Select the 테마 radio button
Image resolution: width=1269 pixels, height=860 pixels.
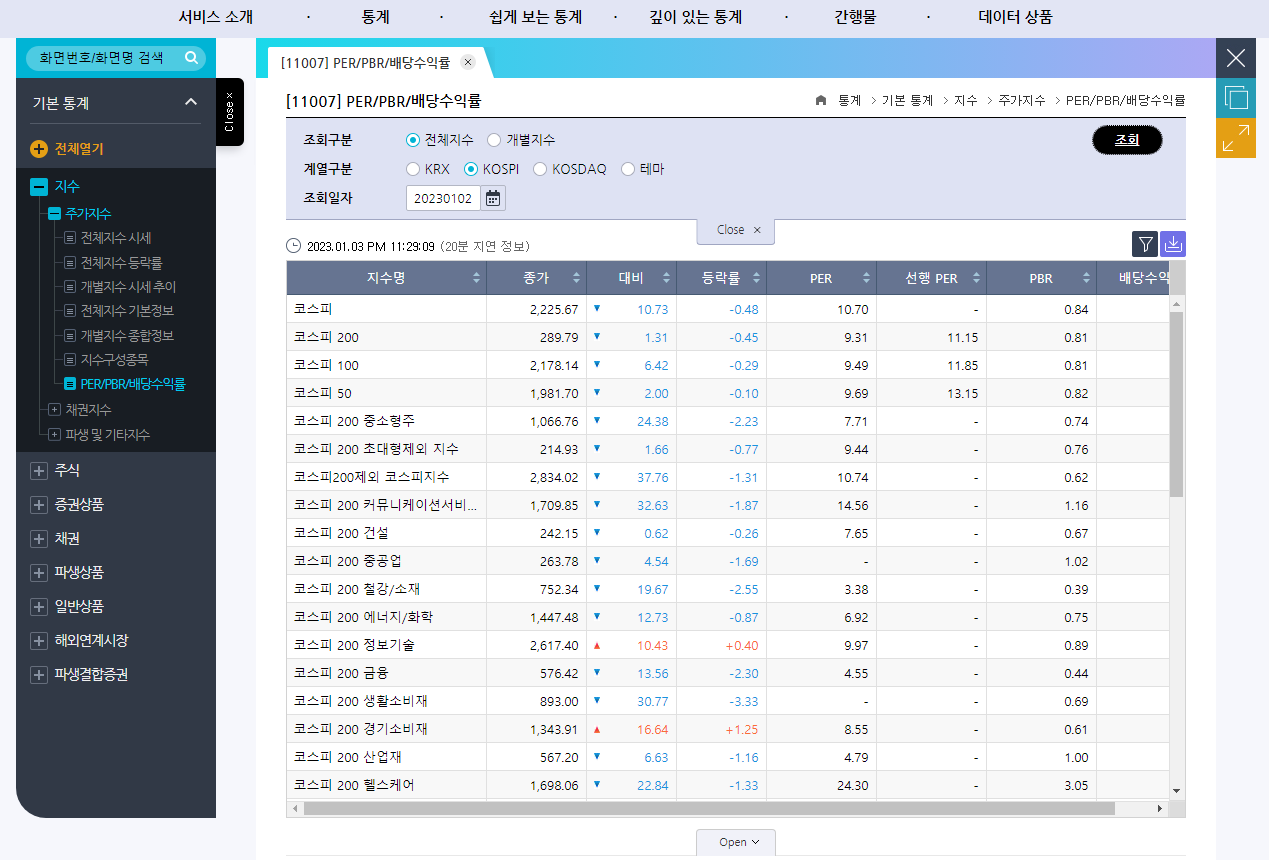coord(629,169)
